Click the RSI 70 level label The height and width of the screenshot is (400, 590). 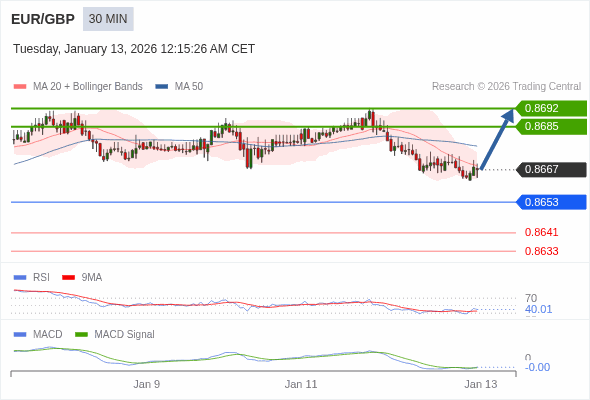point(531,298)
